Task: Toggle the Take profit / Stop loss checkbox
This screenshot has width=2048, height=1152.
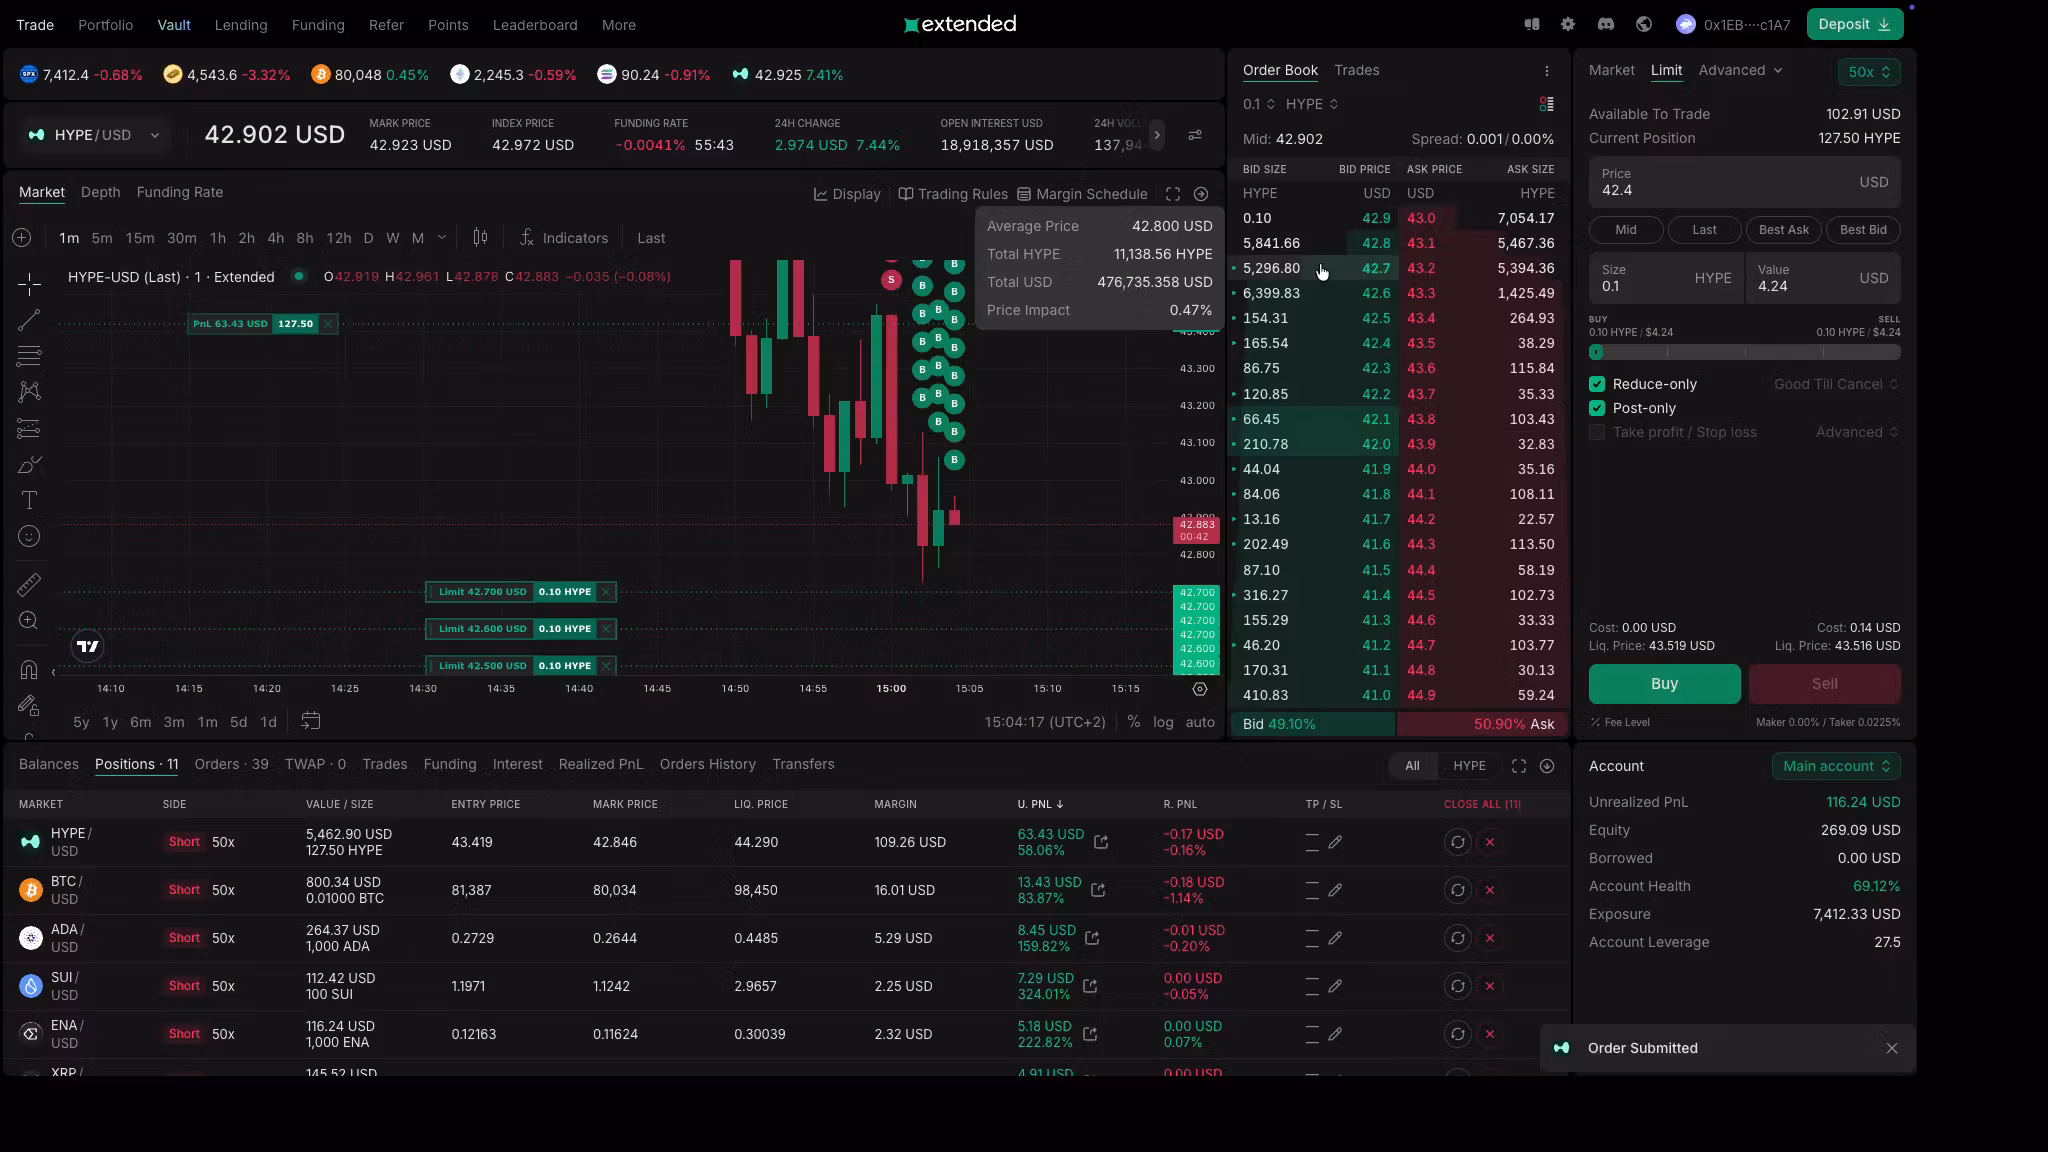Action: click(1597, 432)
